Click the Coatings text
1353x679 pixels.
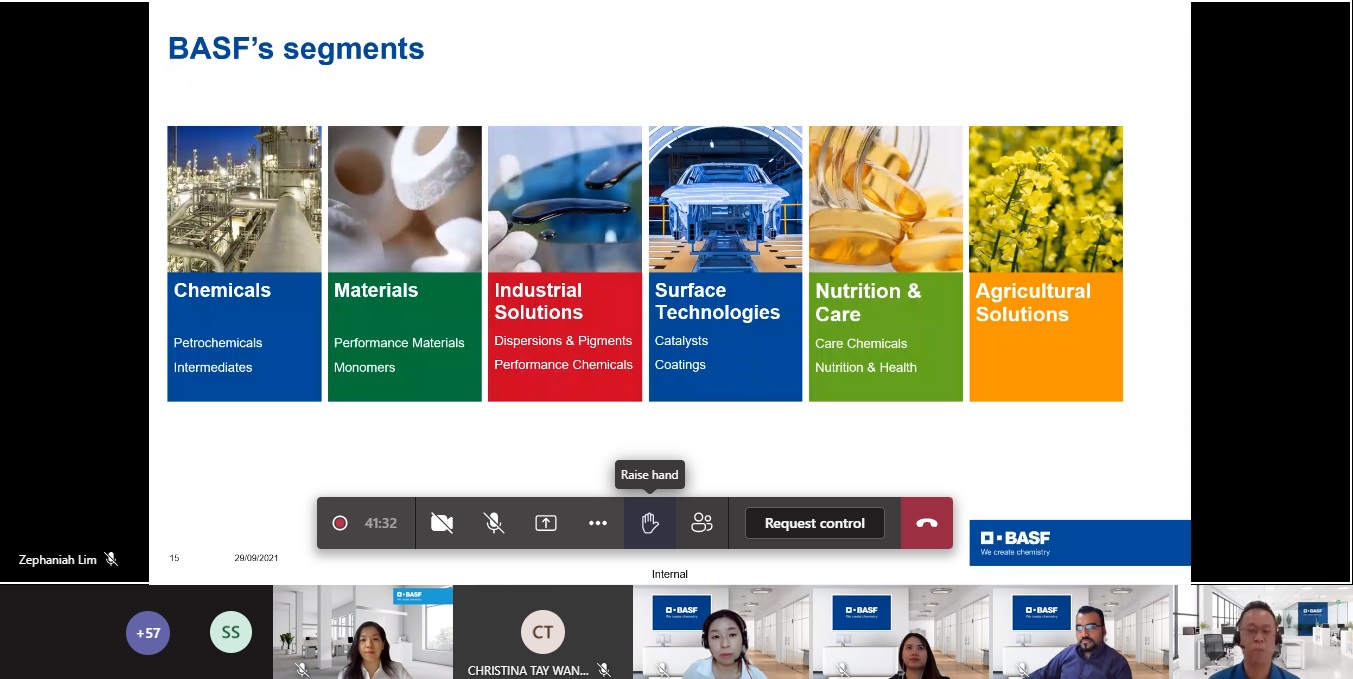pos(680,364)
